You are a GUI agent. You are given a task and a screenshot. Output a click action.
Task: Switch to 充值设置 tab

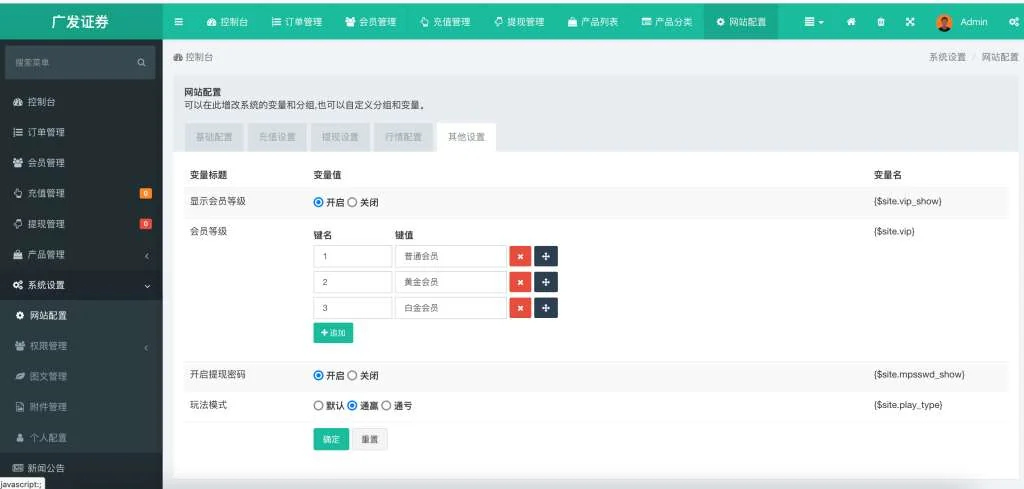[277, 137]
